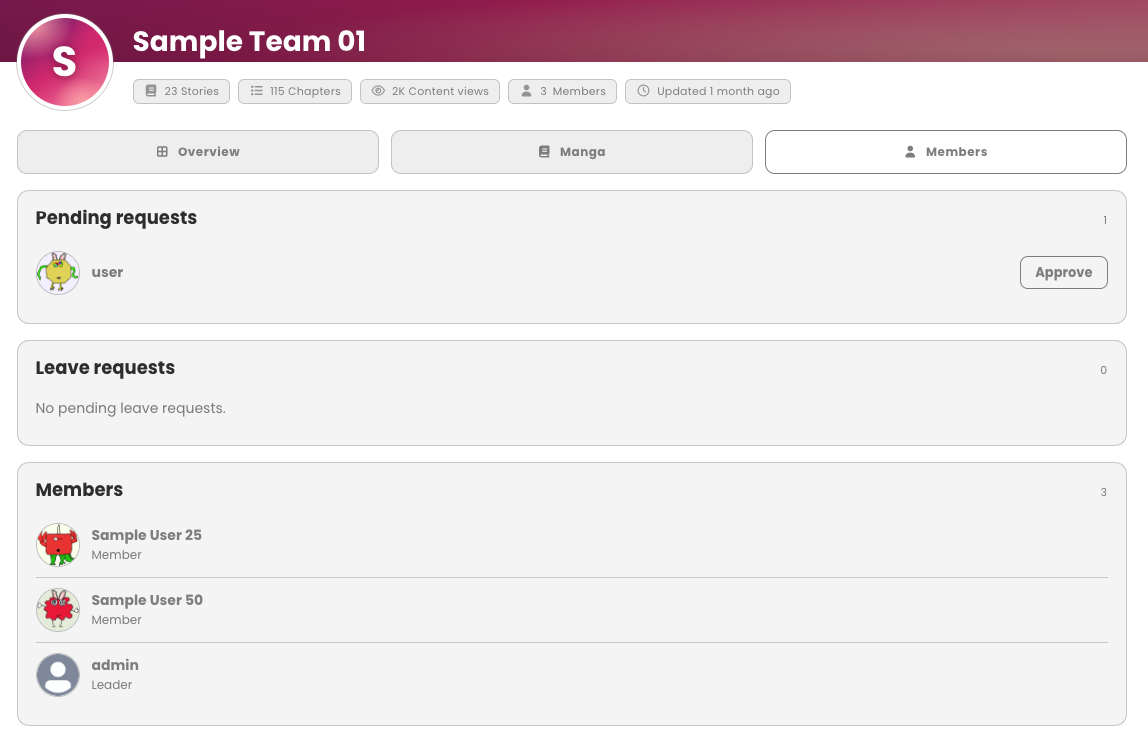Viewport: 1148px width, 741px height.
Task: Click the Leader role label under admin
Action: (x=111, y=685)
